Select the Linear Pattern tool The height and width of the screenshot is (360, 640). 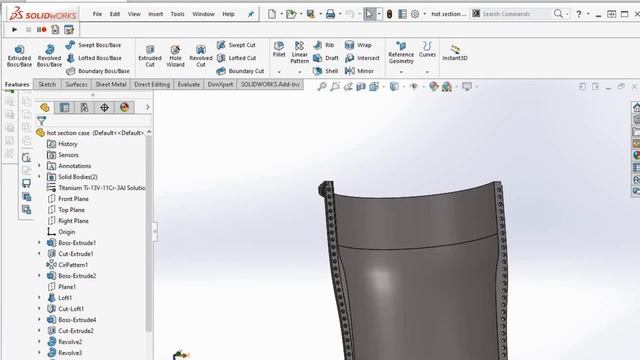coord(300,52)
